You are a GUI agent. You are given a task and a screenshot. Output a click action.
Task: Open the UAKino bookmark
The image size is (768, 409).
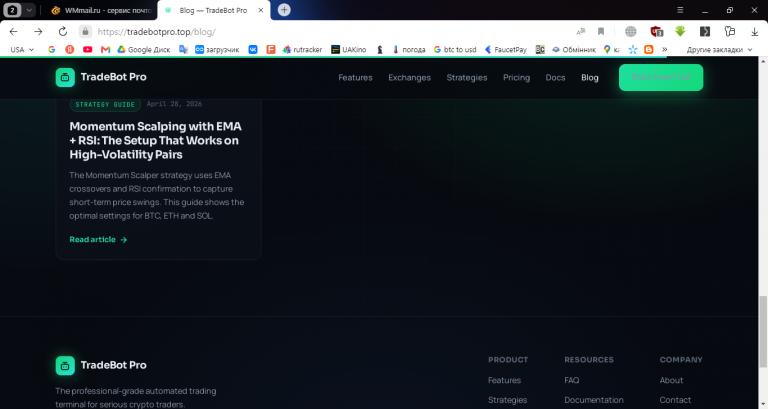[349, 49]
